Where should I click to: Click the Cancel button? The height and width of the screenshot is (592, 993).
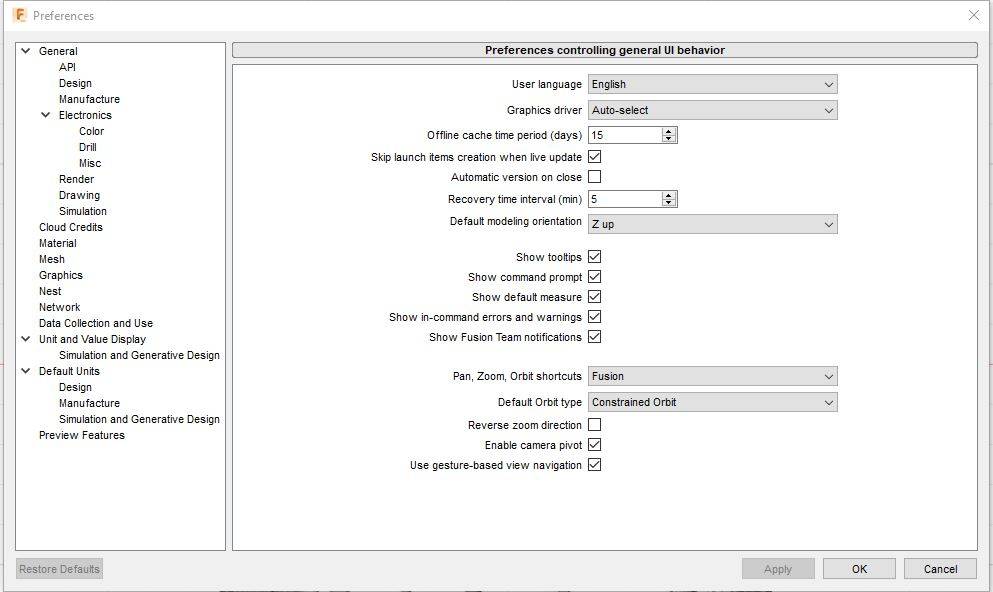[940, 569]
